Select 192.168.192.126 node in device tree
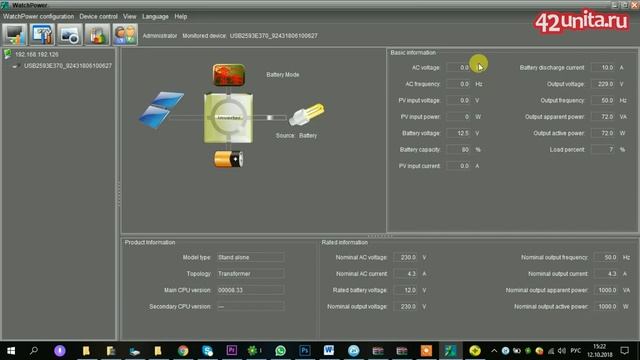This screenshot has width=640, height=360. pos(37,54)
